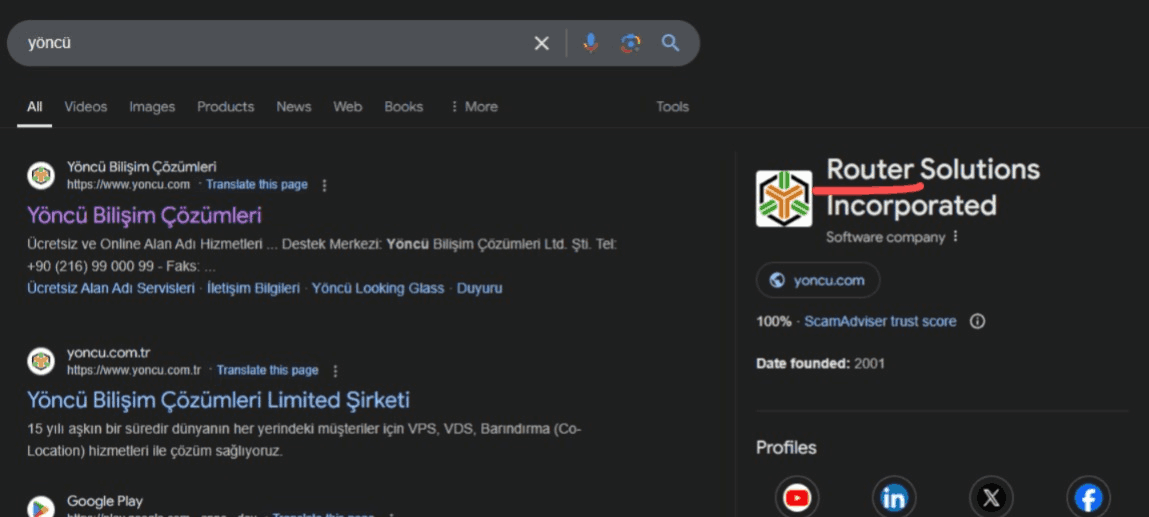Open three-dot options for yoncu.com result
The height and width of the screenshot is (517, 1149).
(324, 185)
